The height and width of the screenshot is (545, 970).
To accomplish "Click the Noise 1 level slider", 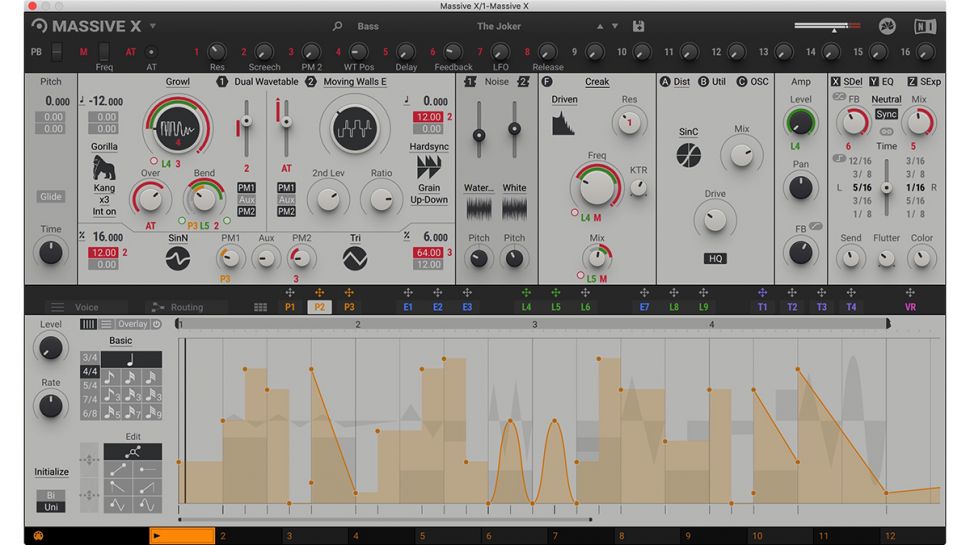I will coord(479,134).
